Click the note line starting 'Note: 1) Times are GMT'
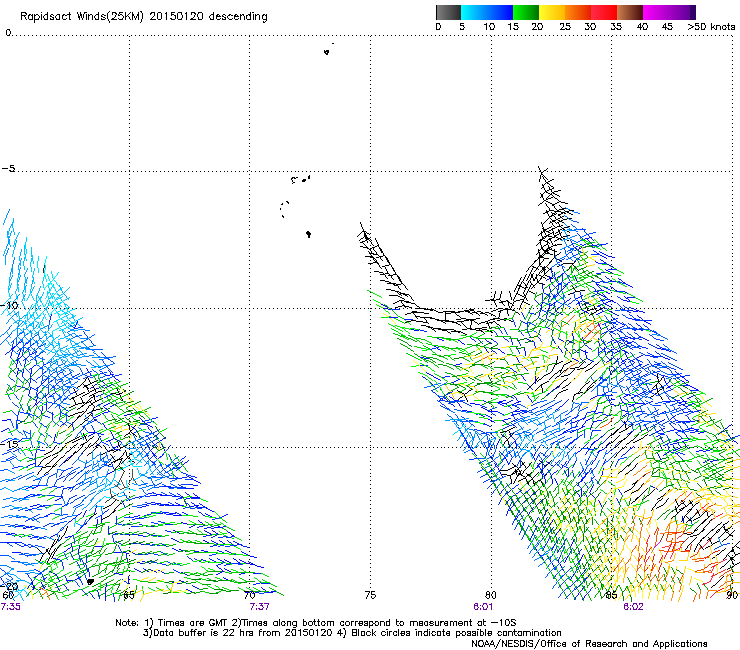This screenshot has width=740, height=650. pos(316,623)
